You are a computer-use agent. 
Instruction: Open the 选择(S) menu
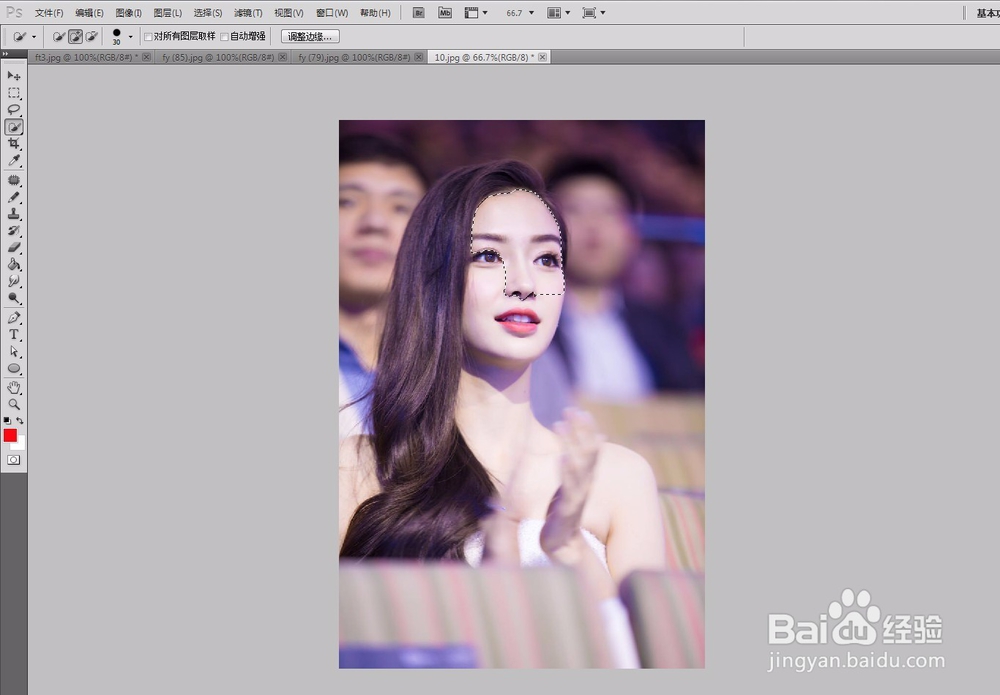[208, 13]
